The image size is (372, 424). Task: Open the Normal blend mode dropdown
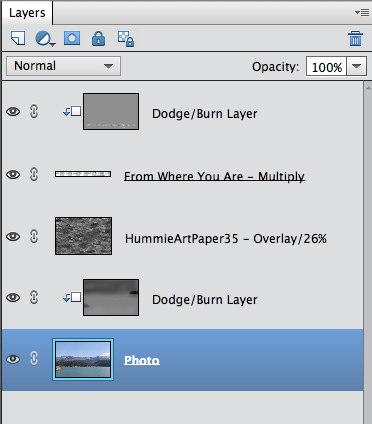coord(63,66)
